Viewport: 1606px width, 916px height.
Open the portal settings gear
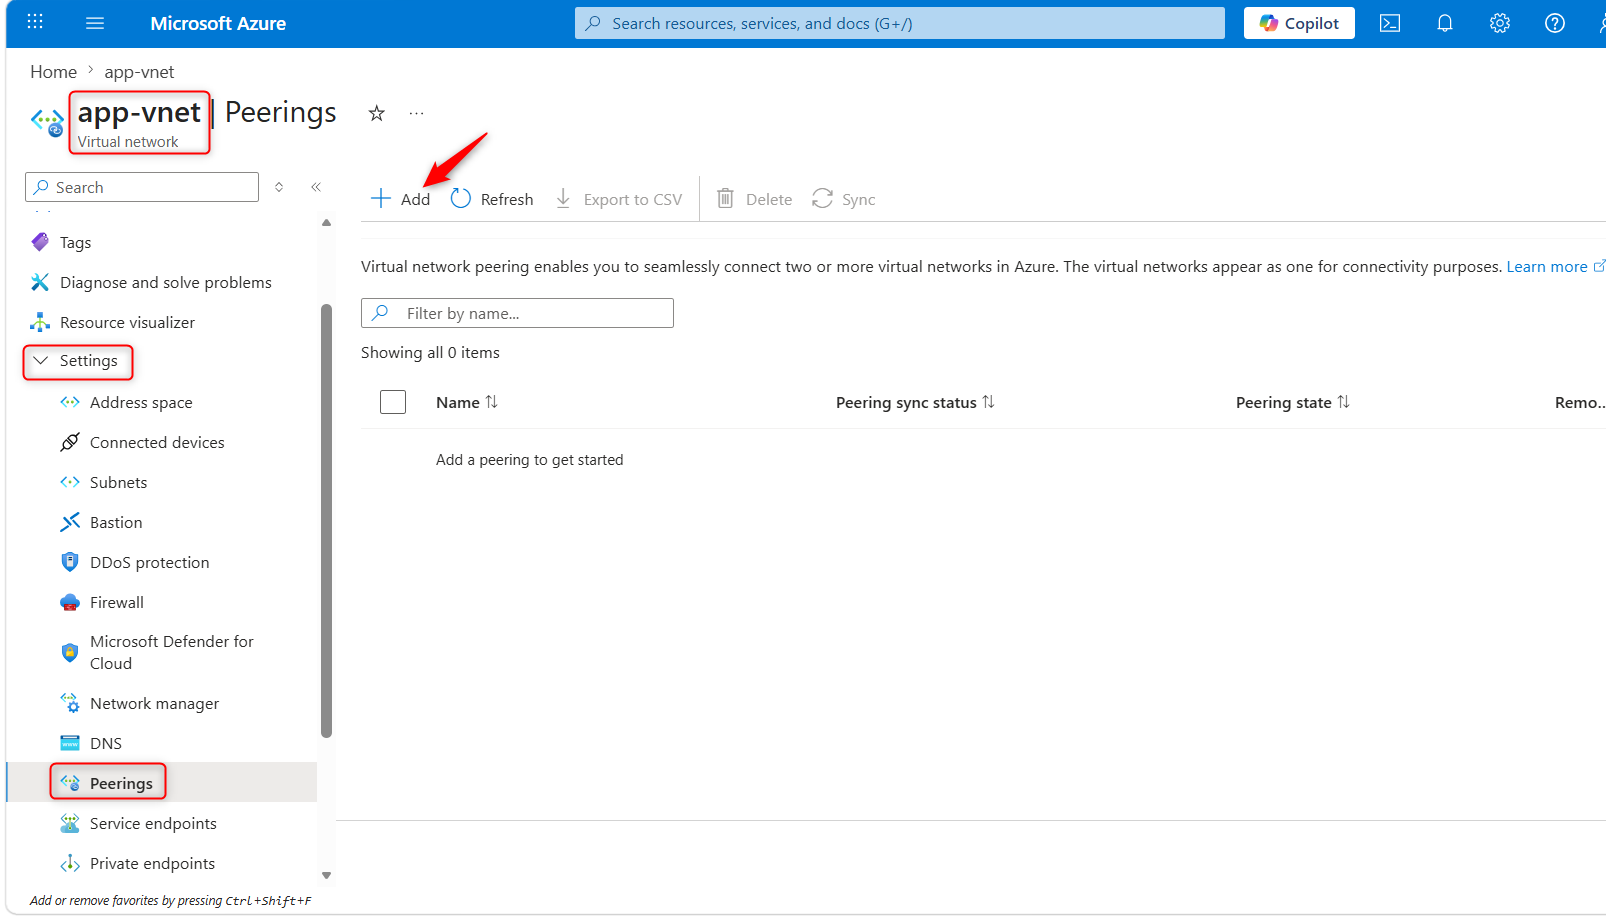click(1499, 23)
